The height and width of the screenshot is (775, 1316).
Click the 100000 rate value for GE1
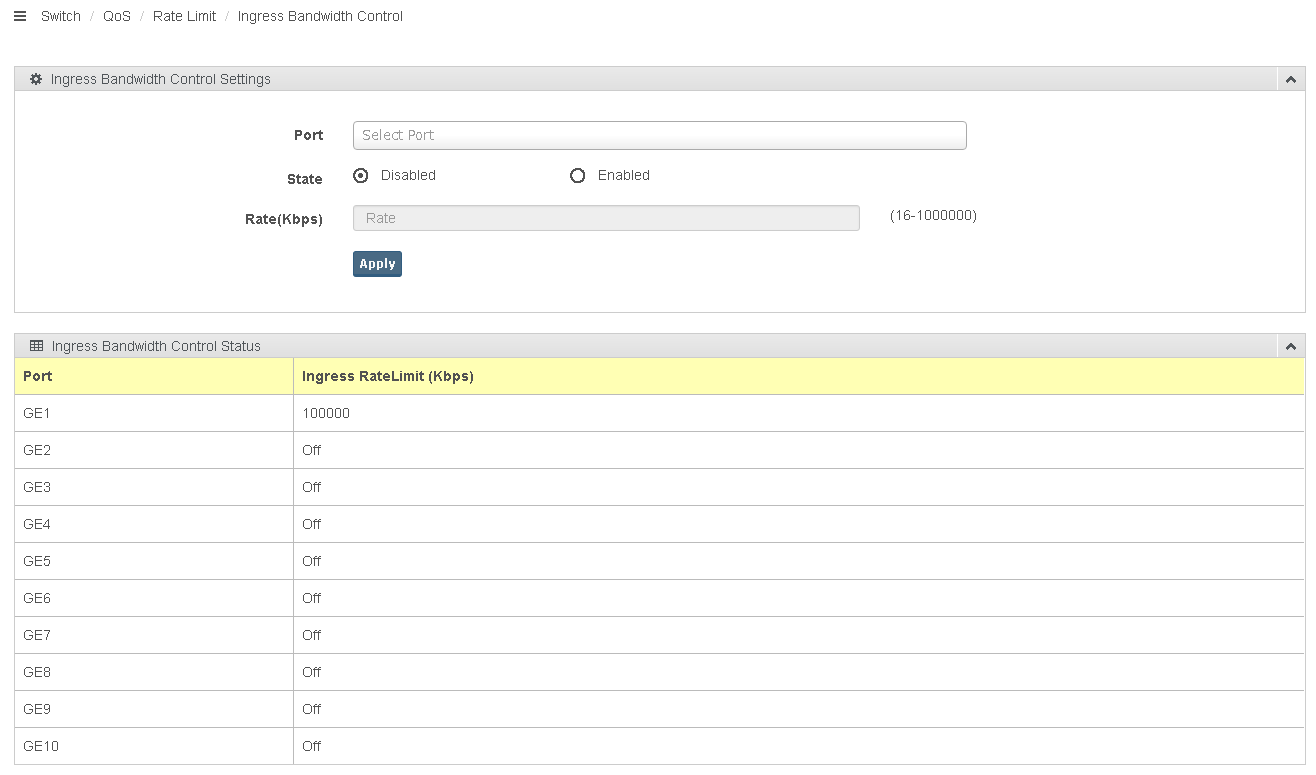coord(326,413)
